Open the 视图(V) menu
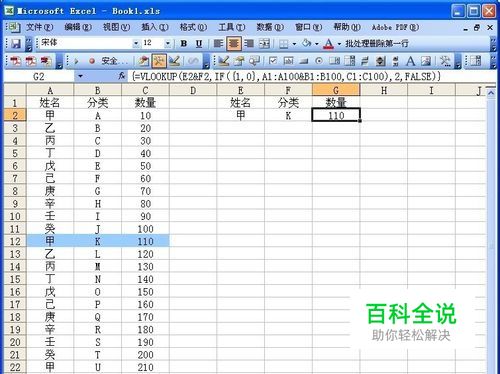 tap(116, 27)
